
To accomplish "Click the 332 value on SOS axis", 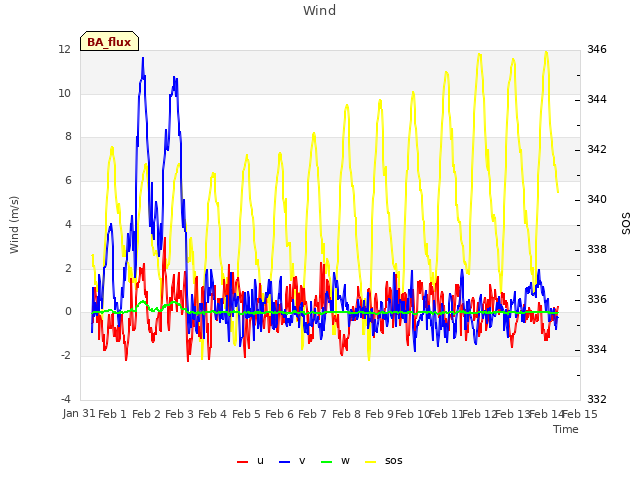I will coord(597,399).
